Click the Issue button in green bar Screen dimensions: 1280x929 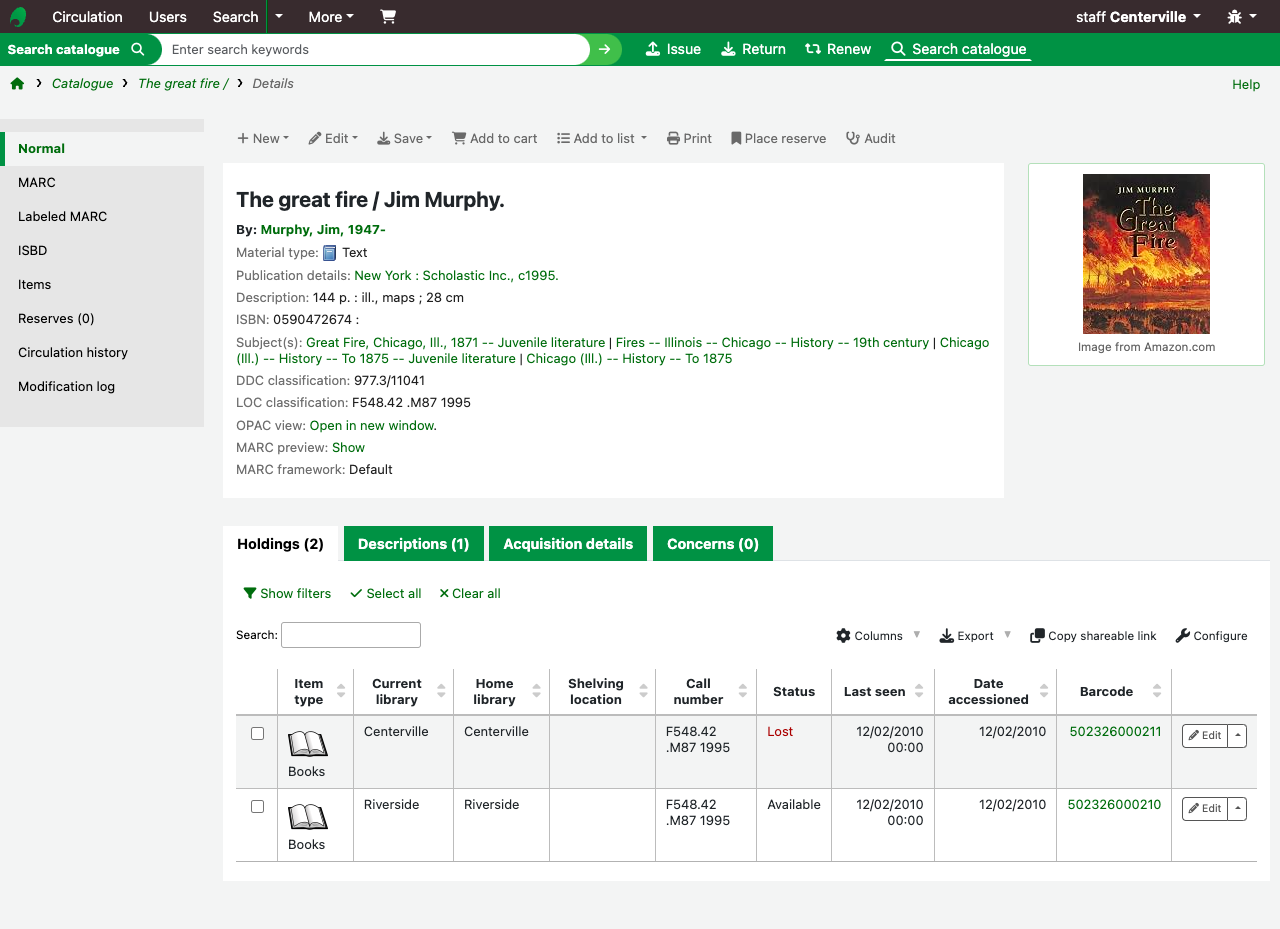tap(673, 49)
